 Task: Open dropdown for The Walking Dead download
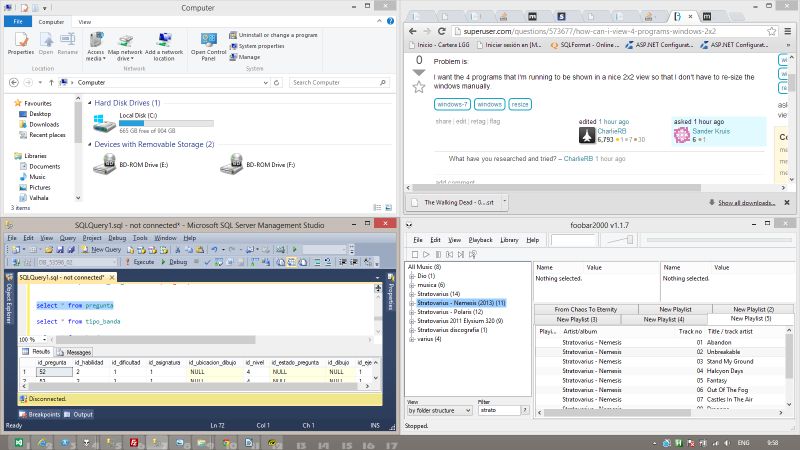[505, 202]
